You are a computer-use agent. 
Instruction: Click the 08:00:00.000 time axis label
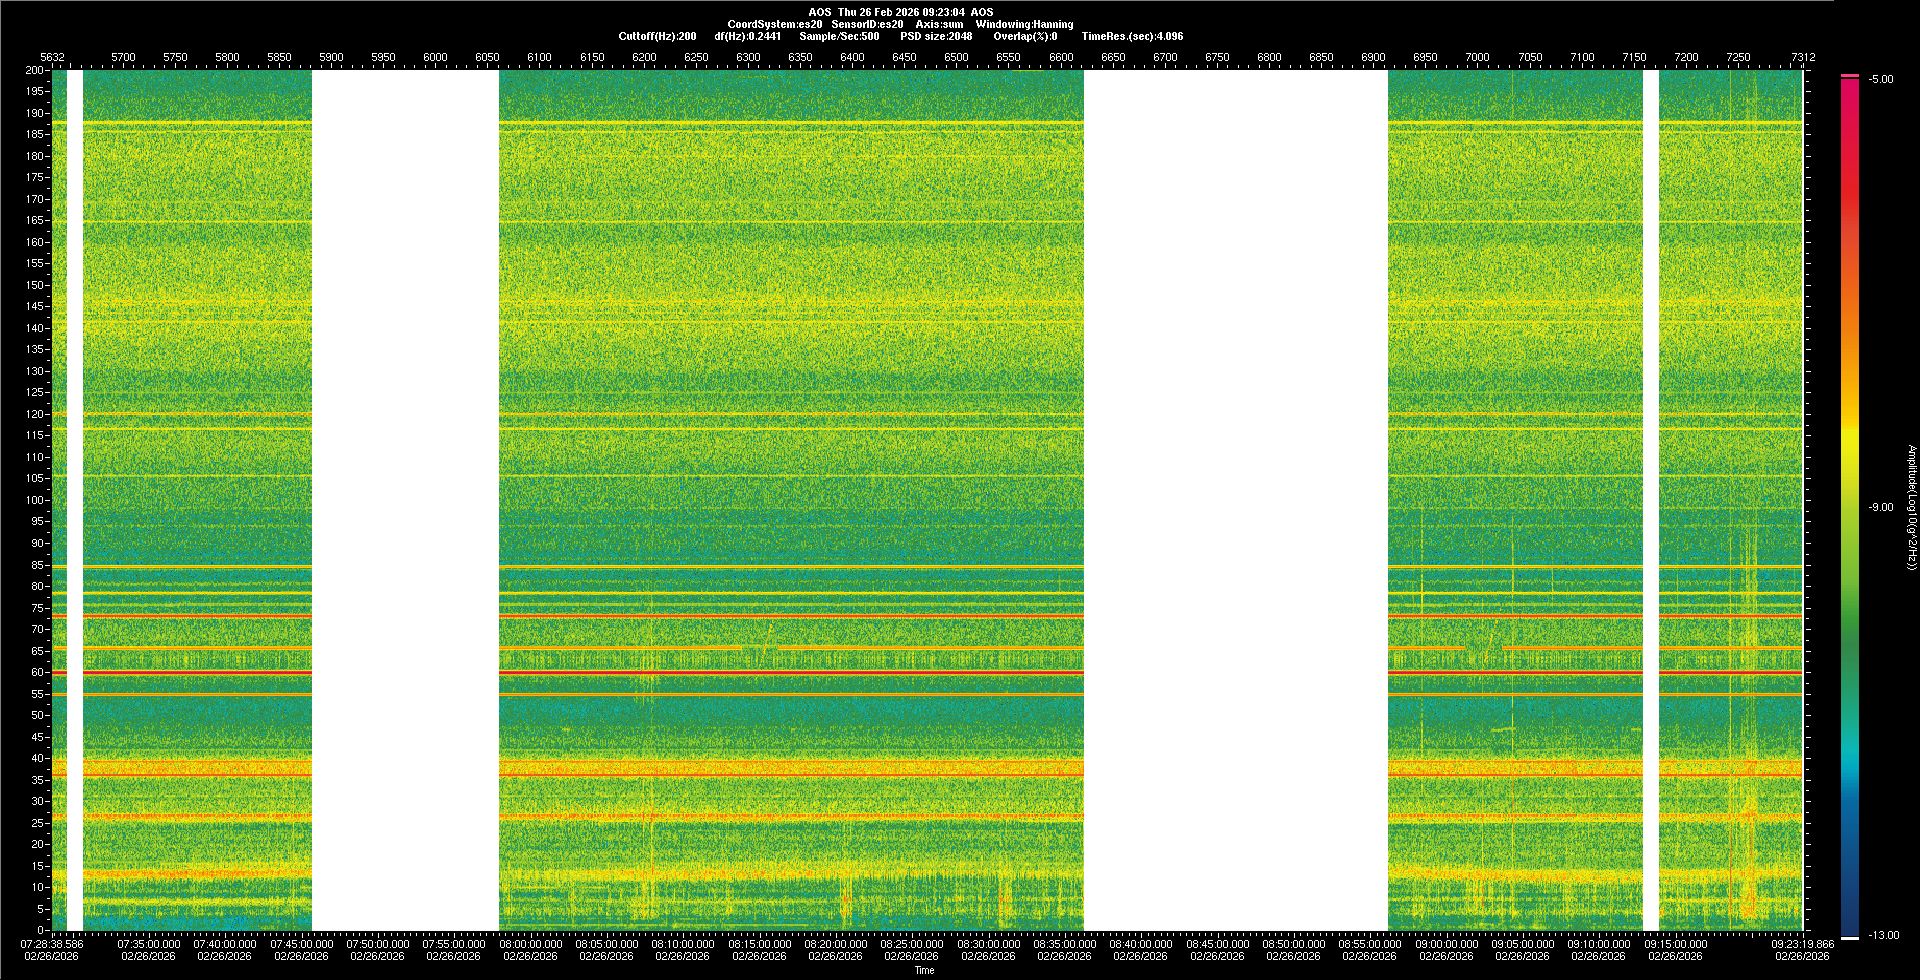(x=530, y=944)
